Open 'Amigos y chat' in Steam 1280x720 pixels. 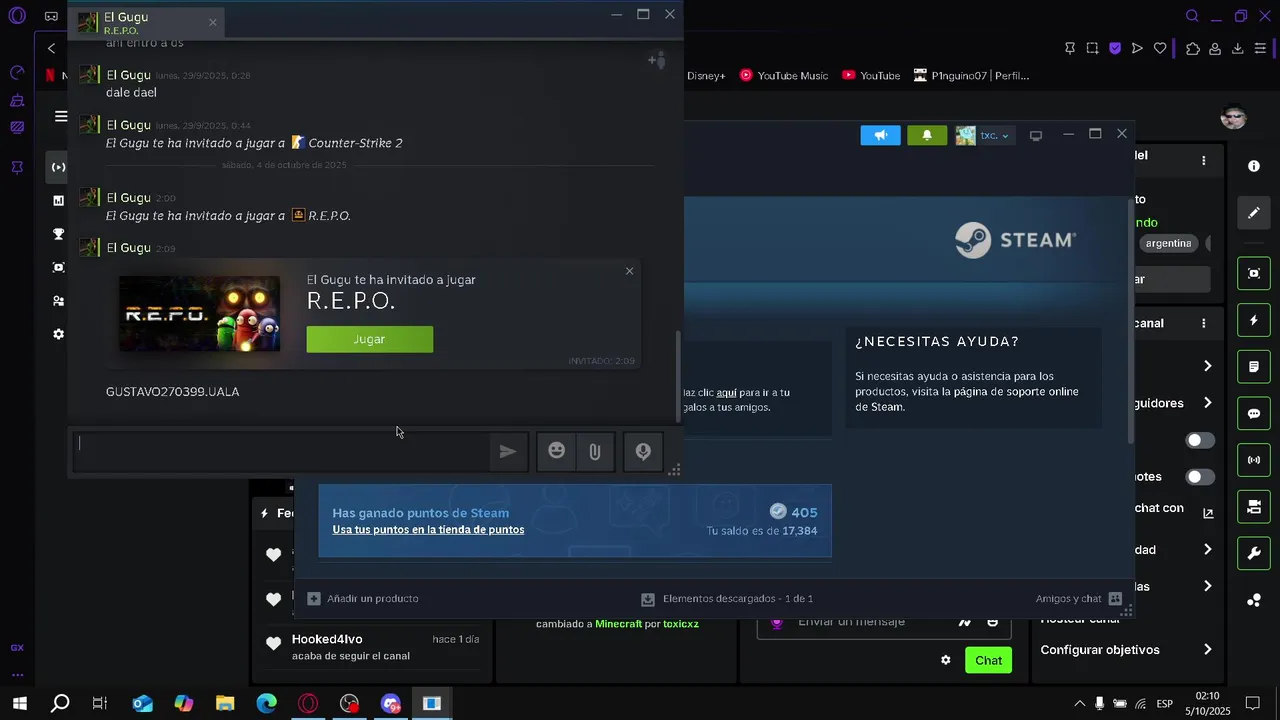1079,598
